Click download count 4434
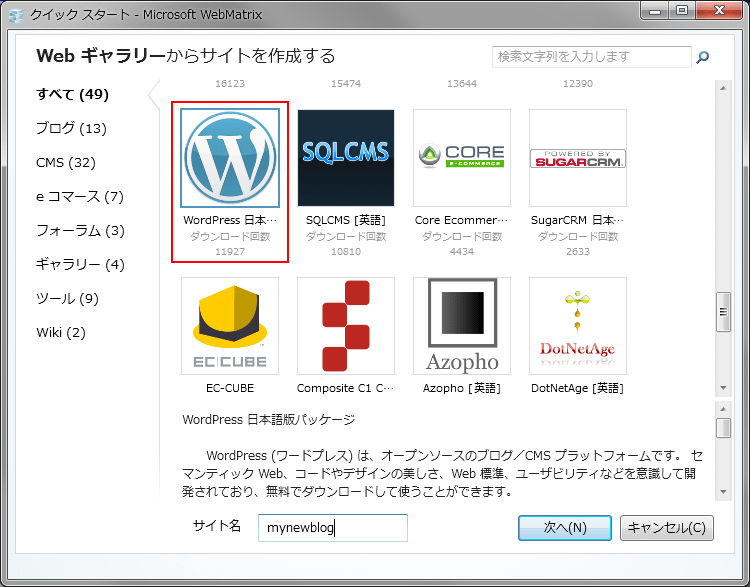Screen dimensions: 750x587 (x=462, y=252)
